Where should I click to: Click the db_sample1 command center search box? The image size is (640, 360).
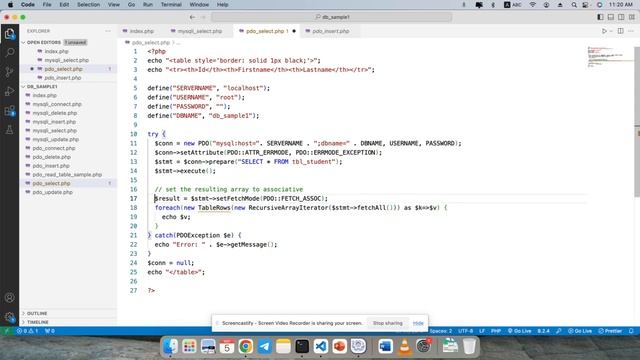pyautogui.click(x=332, y=17)
